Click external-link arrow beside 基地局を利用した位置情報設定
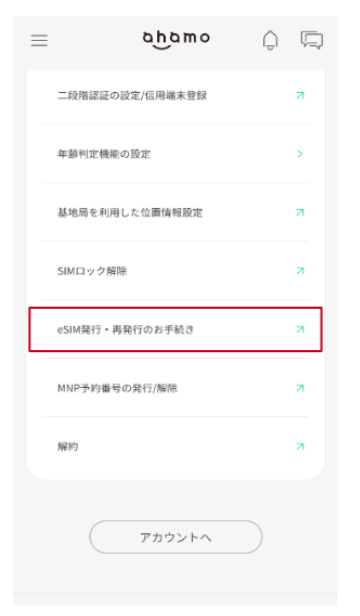360x616 pixels. tap(300, 212)
